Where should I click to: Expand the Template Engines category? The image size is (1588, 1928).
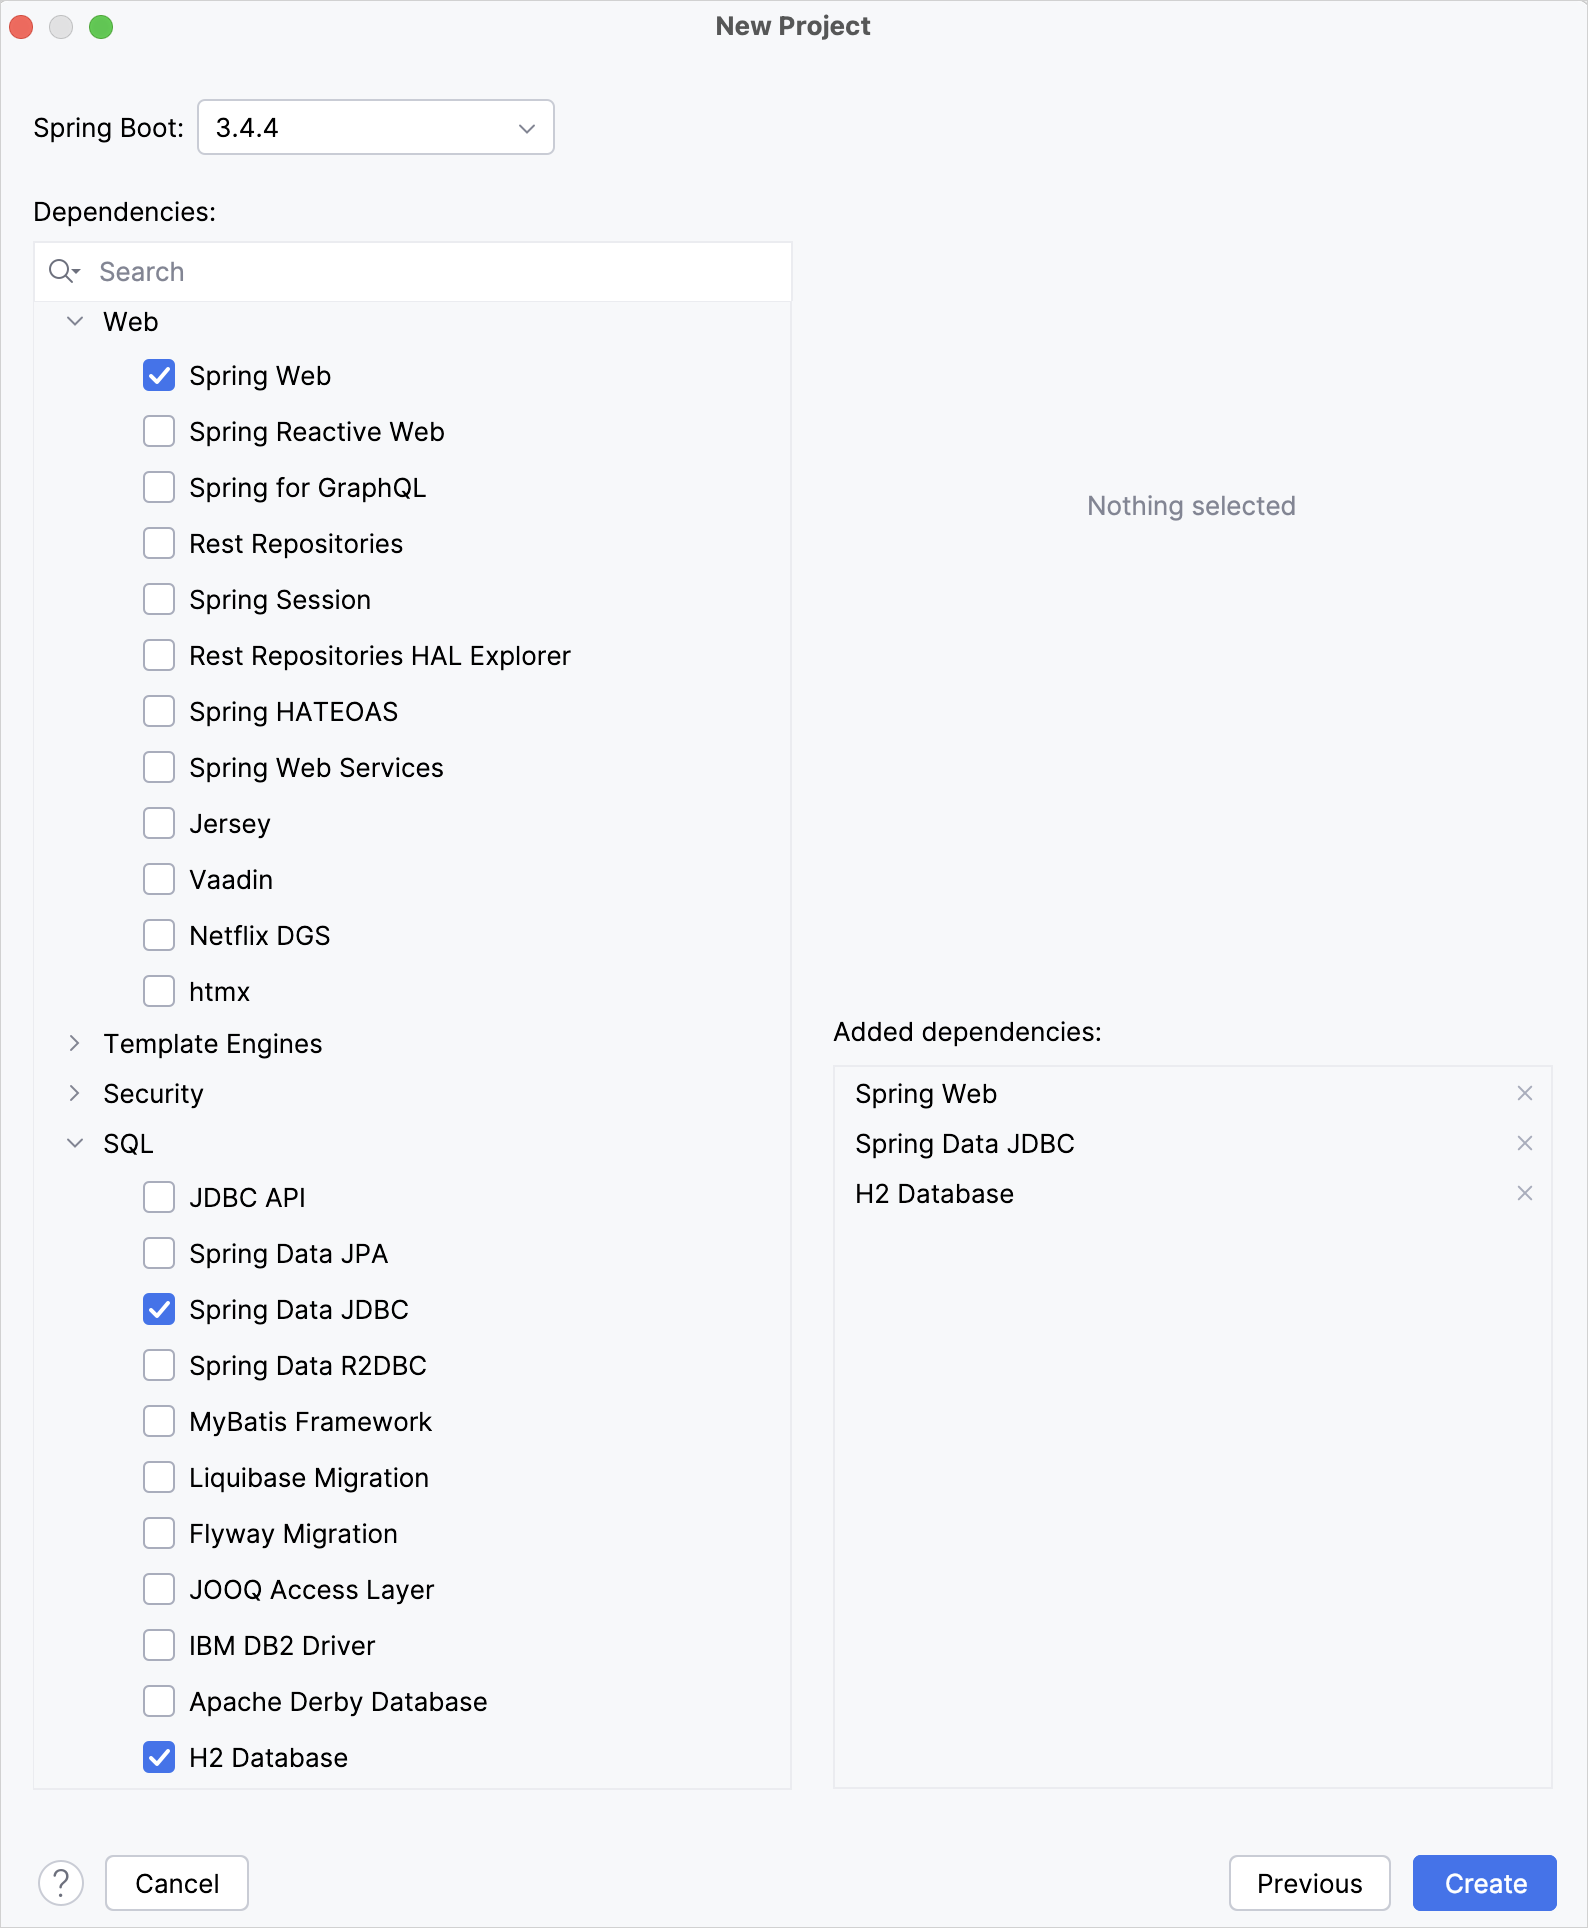75,1043
